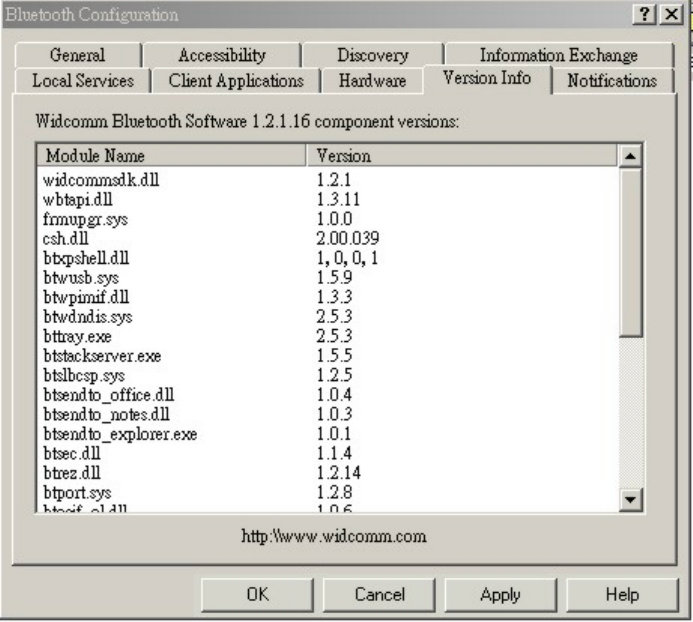Screen dimensions: 693x622
Task: Select the btstackserver.exe module
Action: click(x=102, y=356)
